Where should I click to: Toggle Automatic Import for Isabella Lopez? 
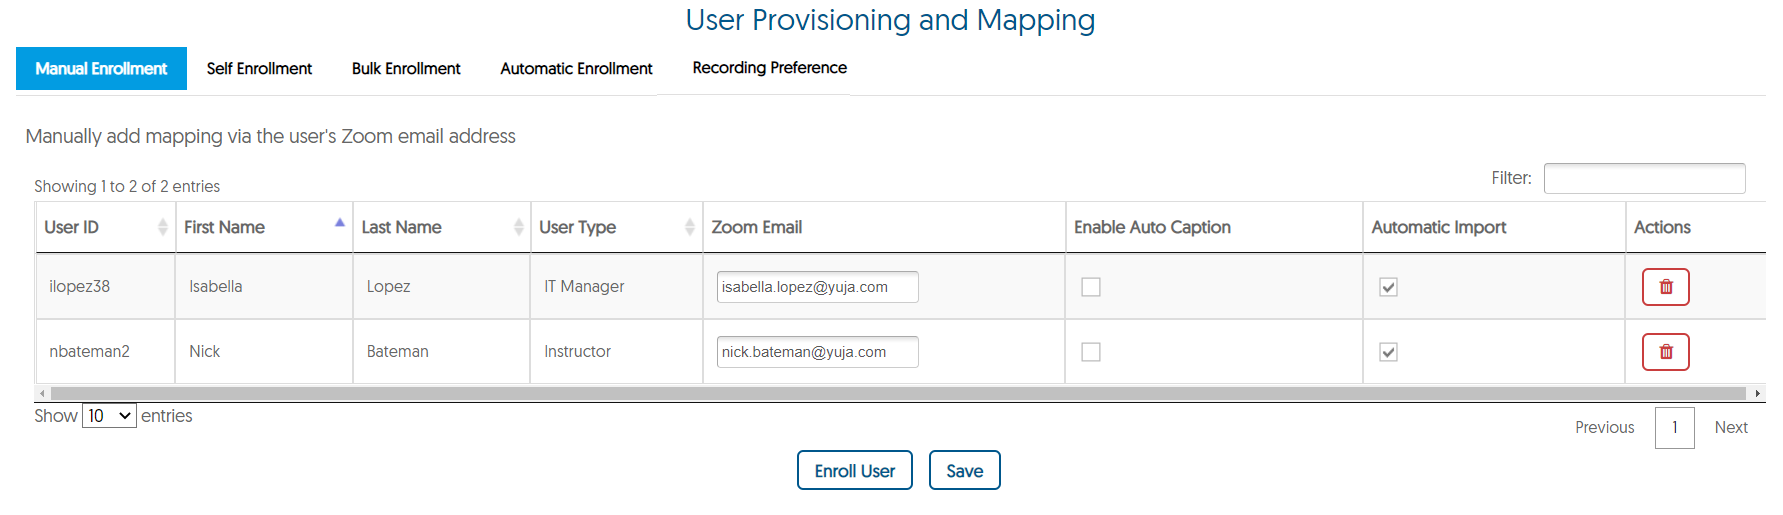[x=1388, y=287]
